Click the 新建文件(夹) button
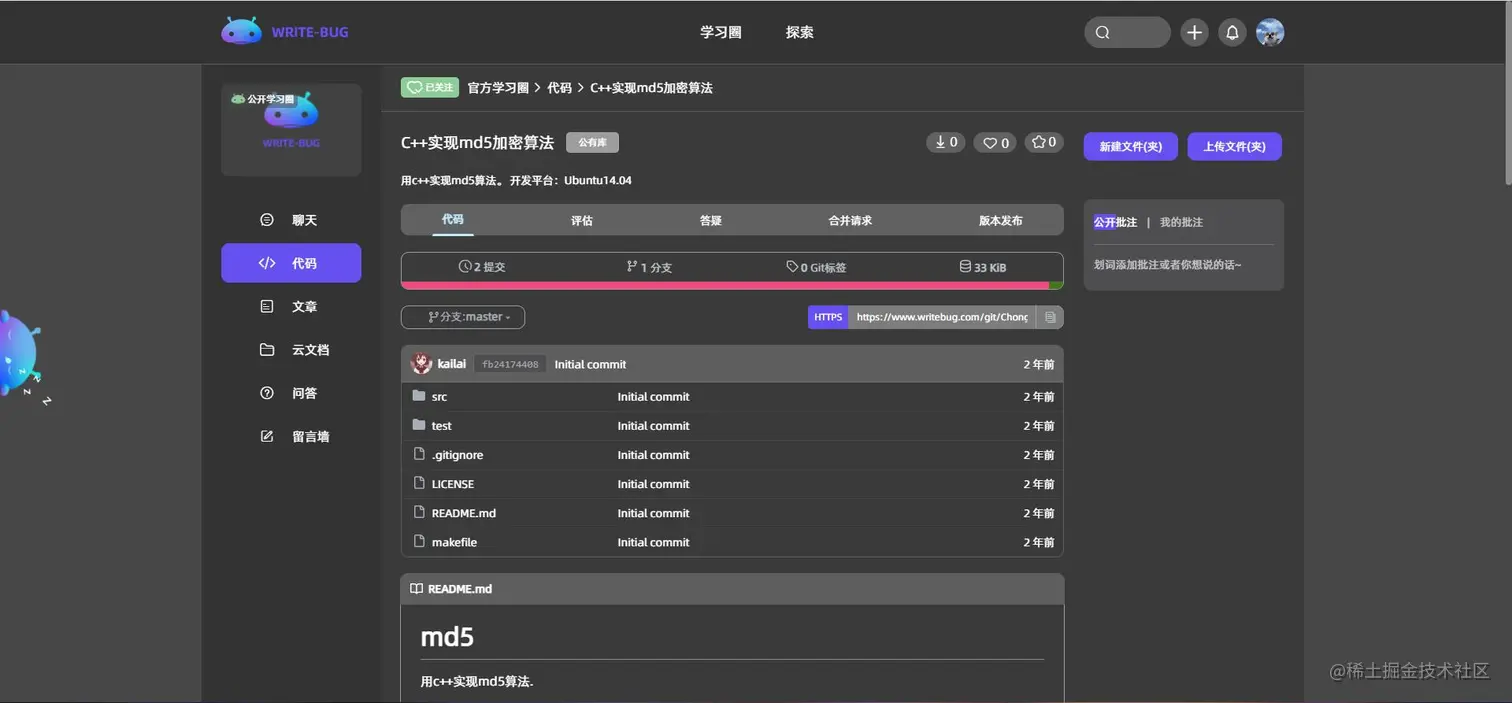1512x703 pixels. [1131, 146]
